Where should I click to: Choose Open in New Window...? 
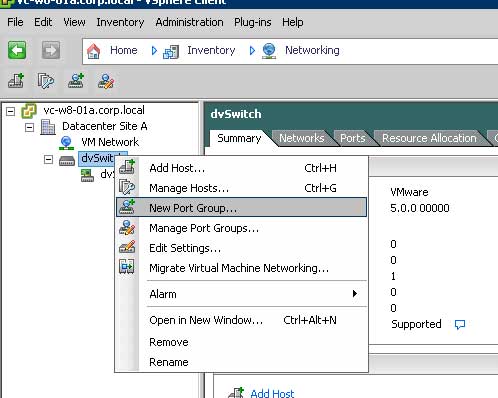[242, 320]
